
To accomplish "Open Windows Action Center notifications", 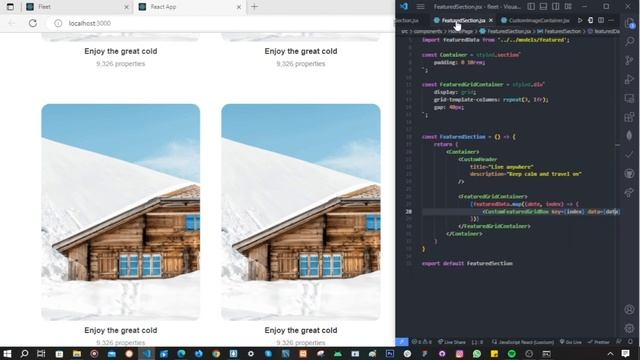I will 625,353.
